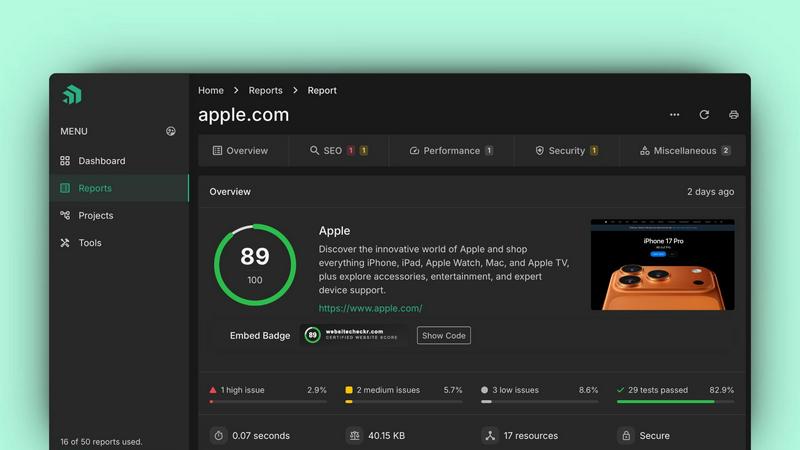Open Projects in the sidebar

(x=119, y=215)
